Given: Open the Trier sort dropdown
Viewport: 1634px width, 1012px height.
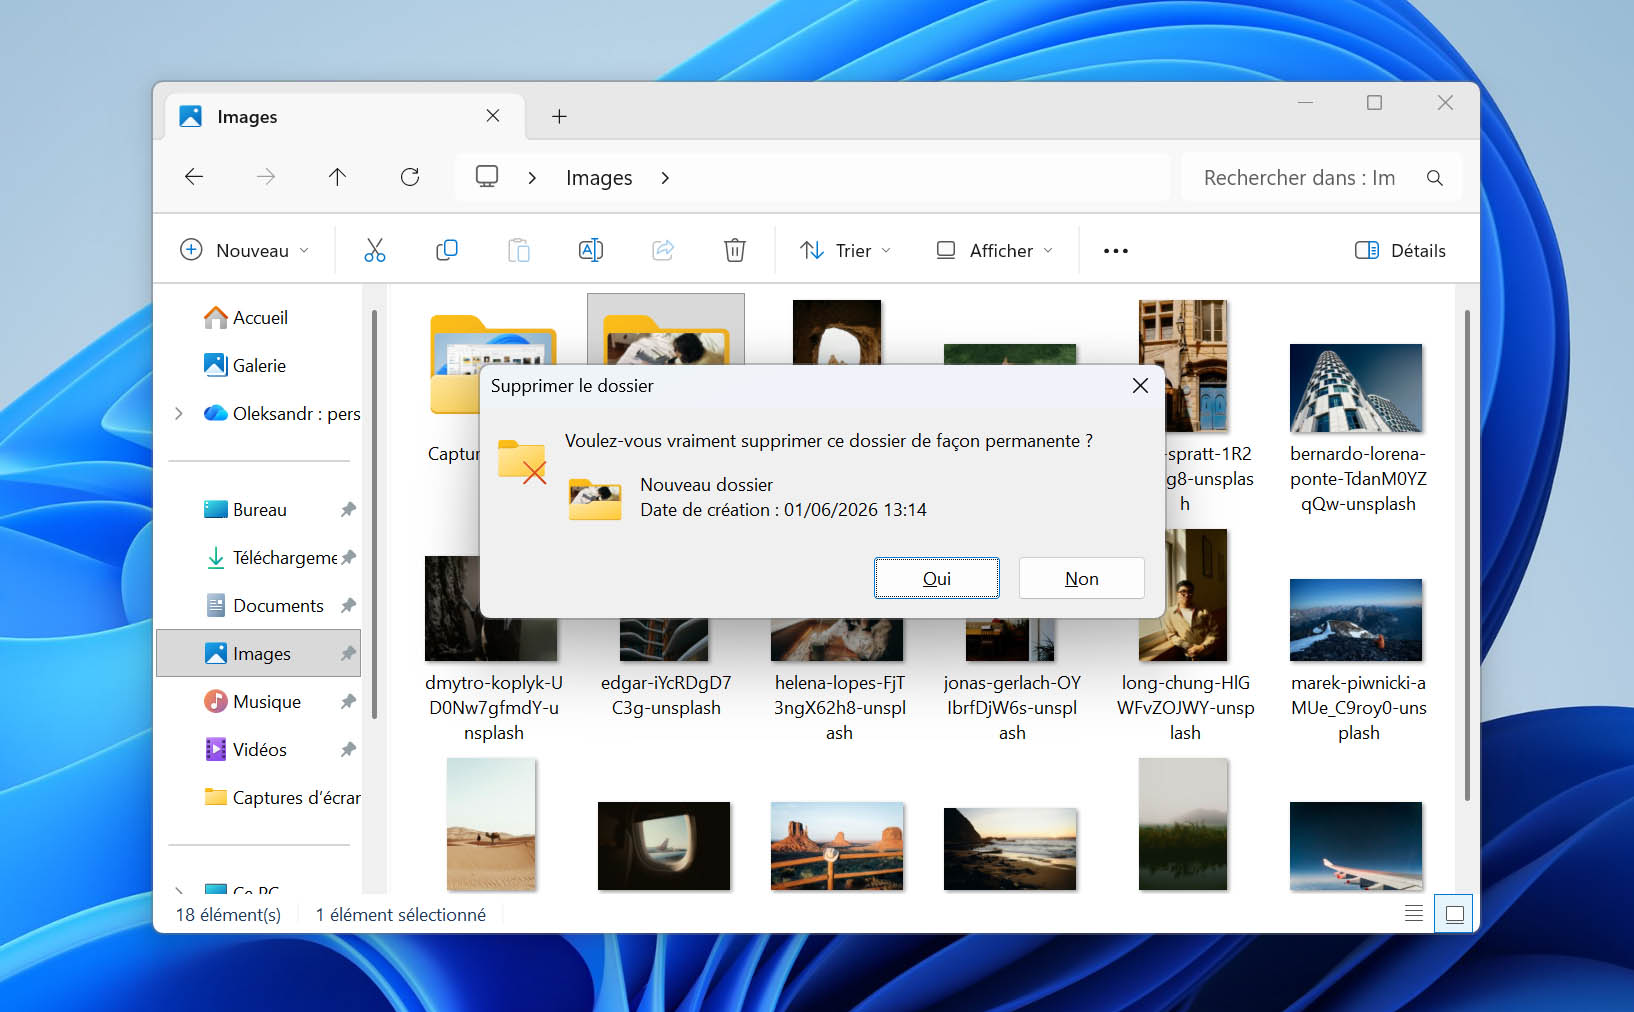Looking at the screenshot, I should pyautogui.click(x=845, y=250).
